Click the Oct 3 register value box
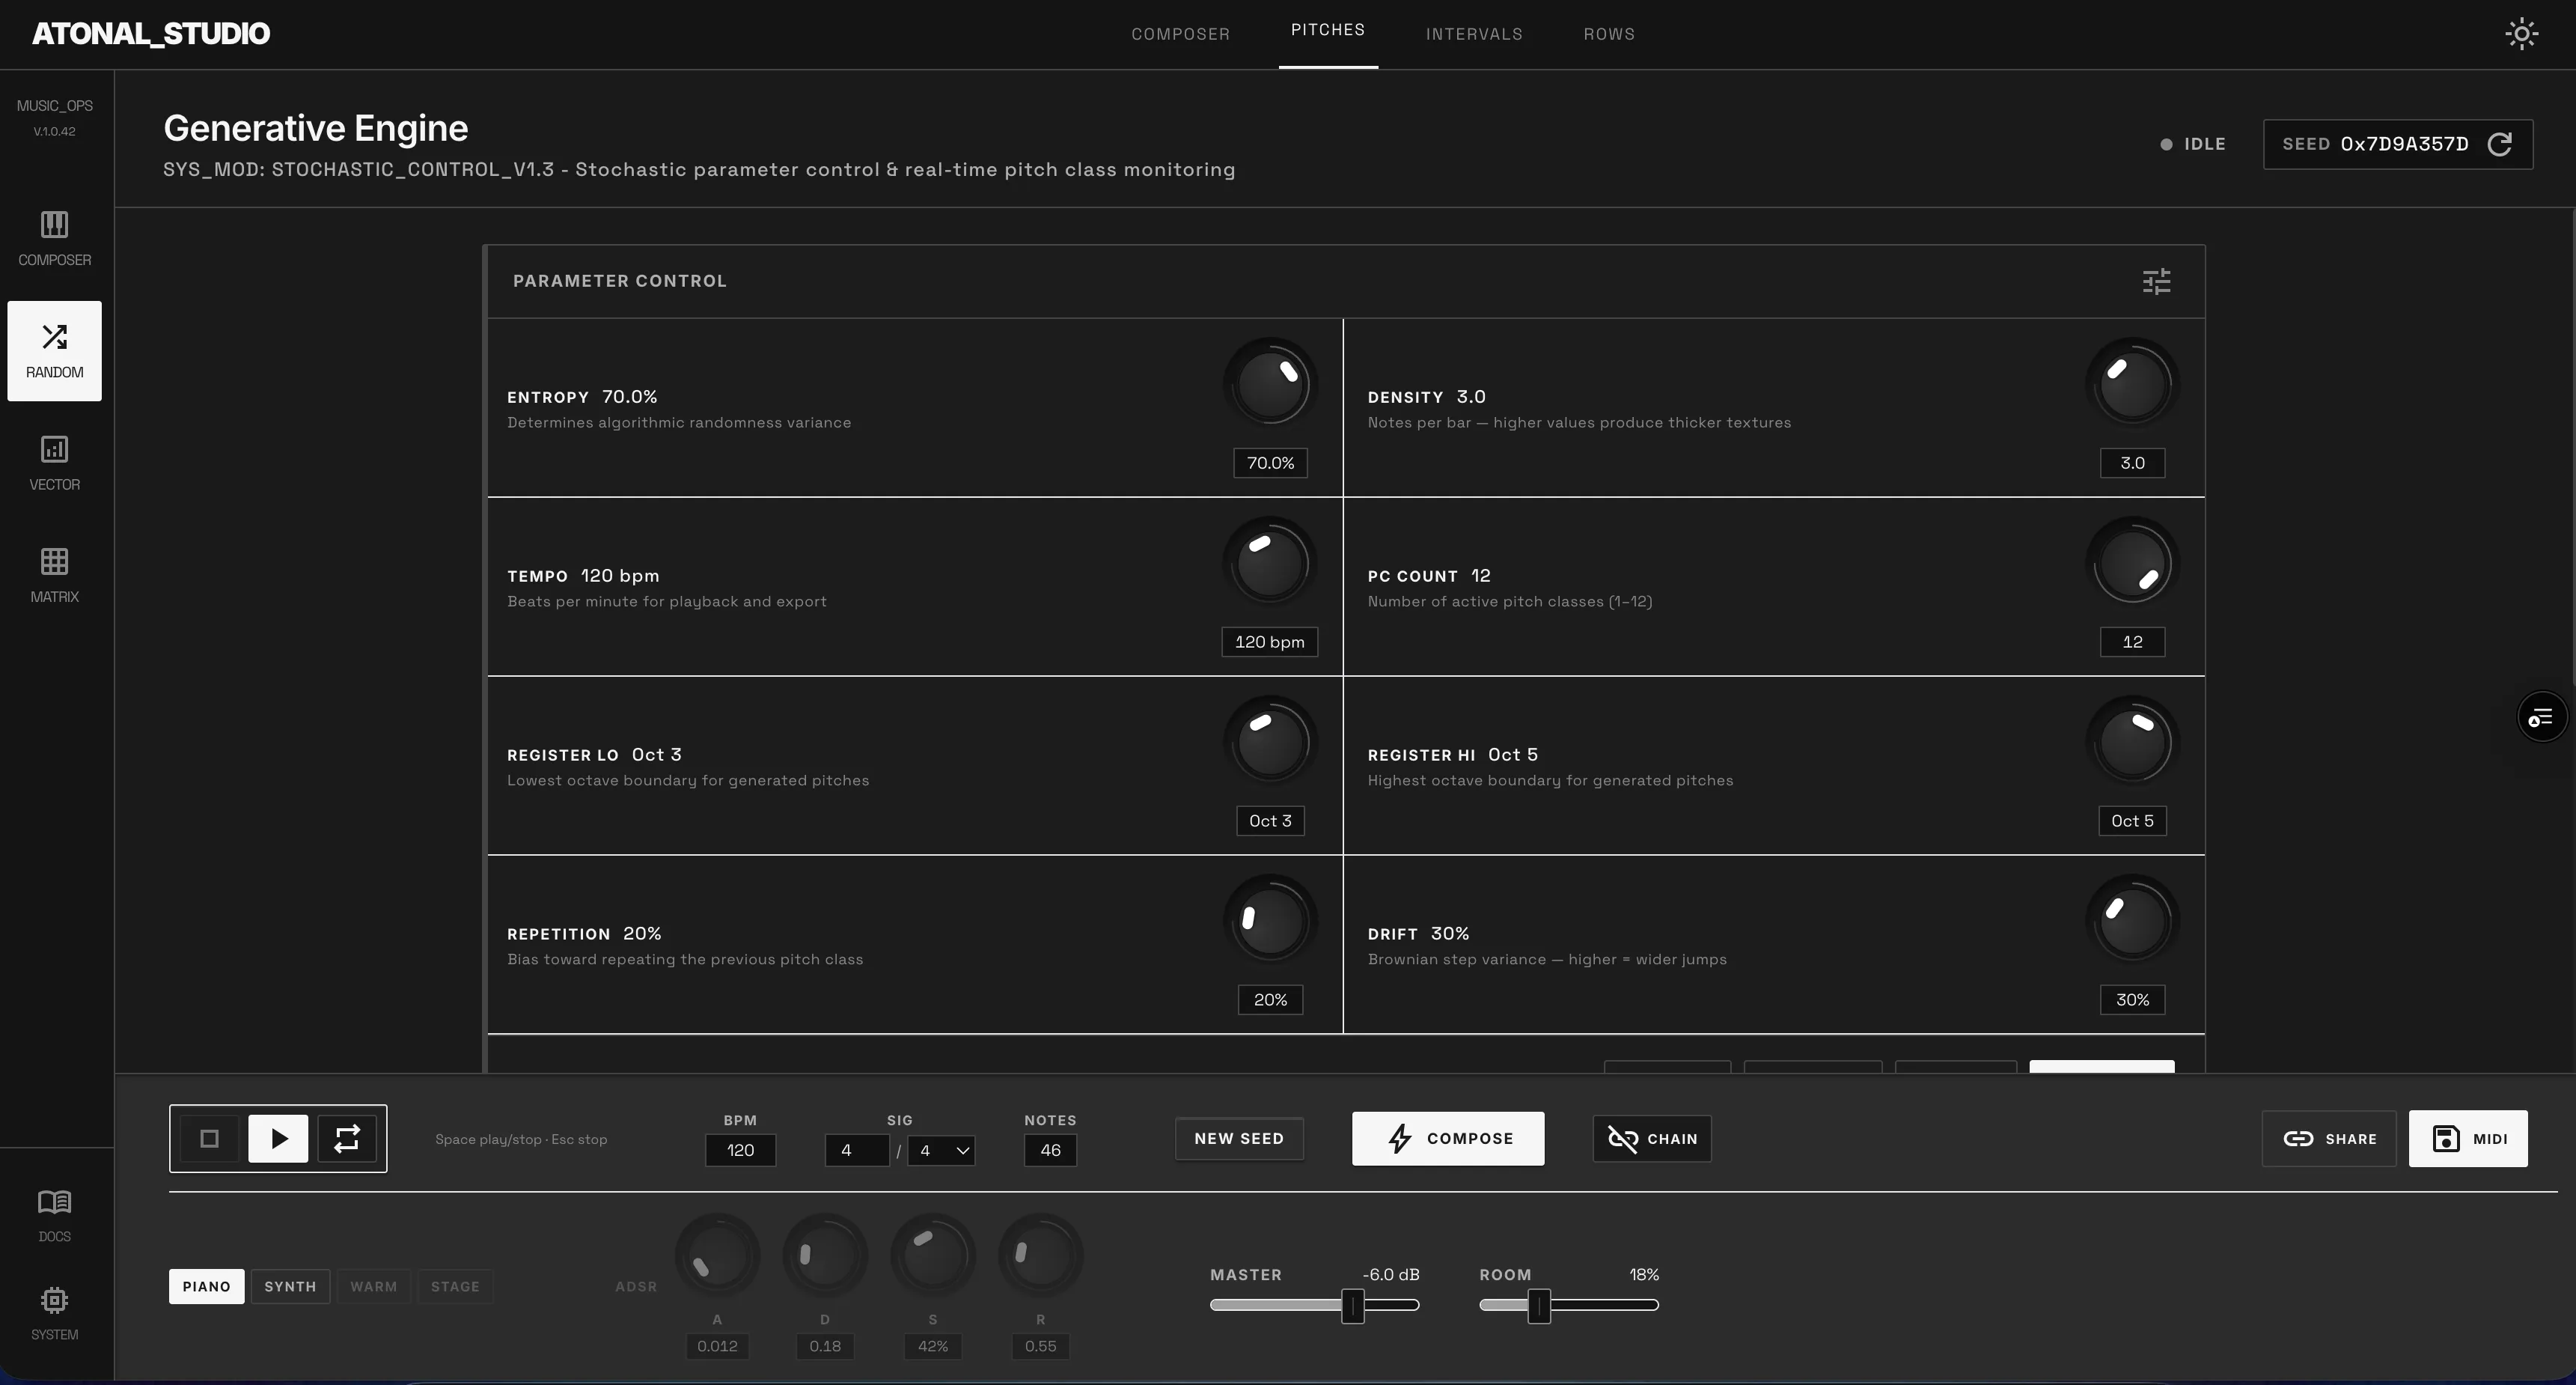2576x1385 pixels. point(1270,821)
